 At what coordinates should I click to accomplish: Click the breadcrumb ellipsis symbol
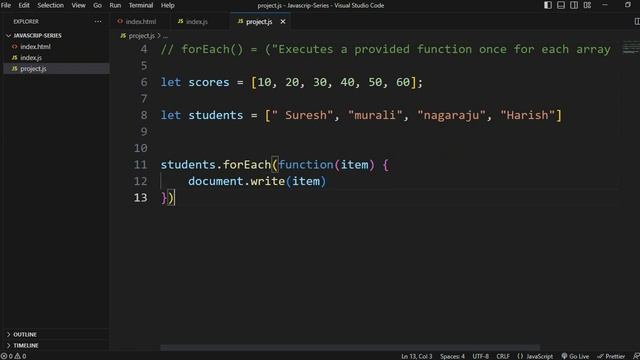165,36
